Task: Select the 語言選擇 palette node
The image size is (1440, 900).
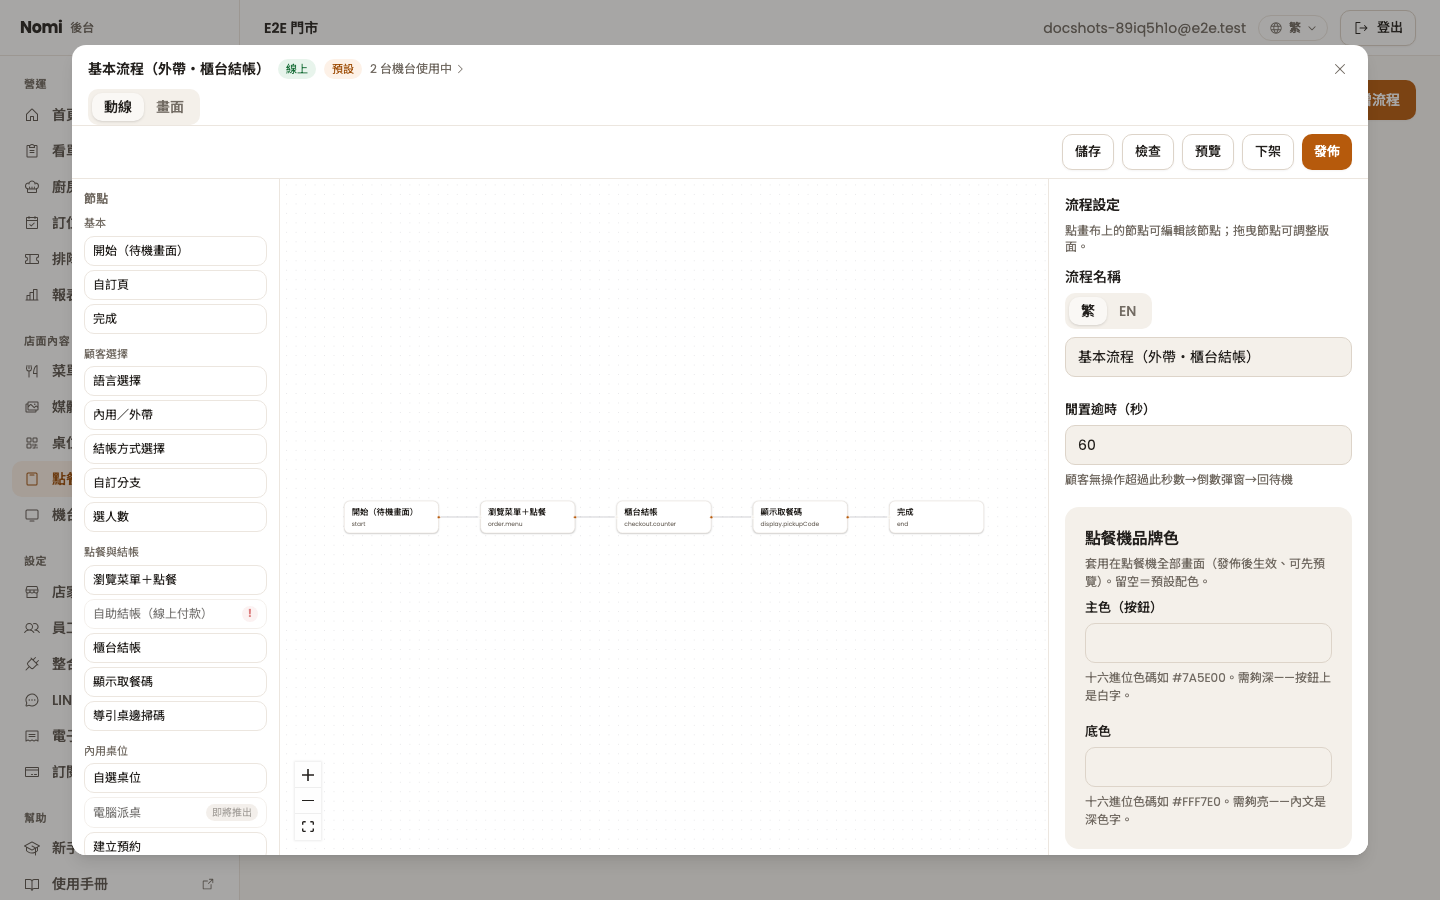Action: point(175,381)
